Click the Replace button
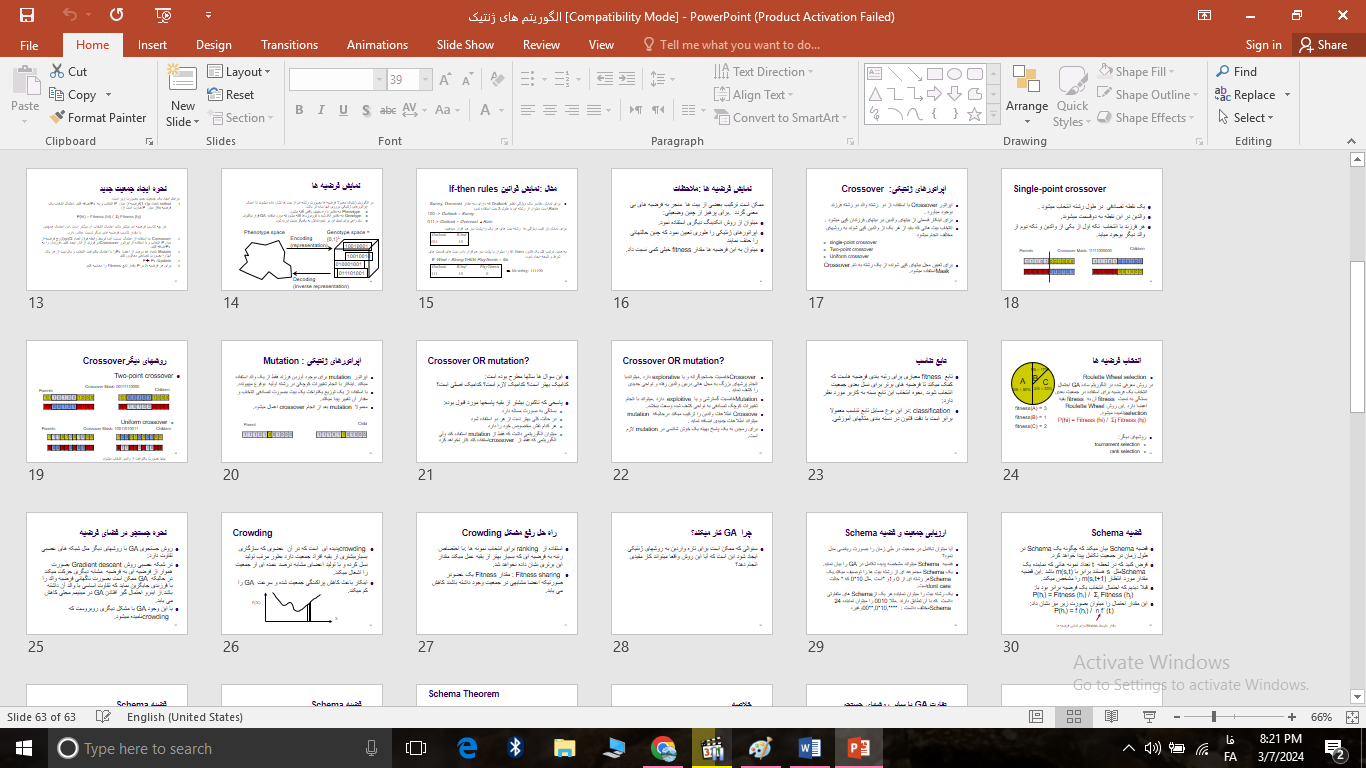 [x=1245, y=95]
